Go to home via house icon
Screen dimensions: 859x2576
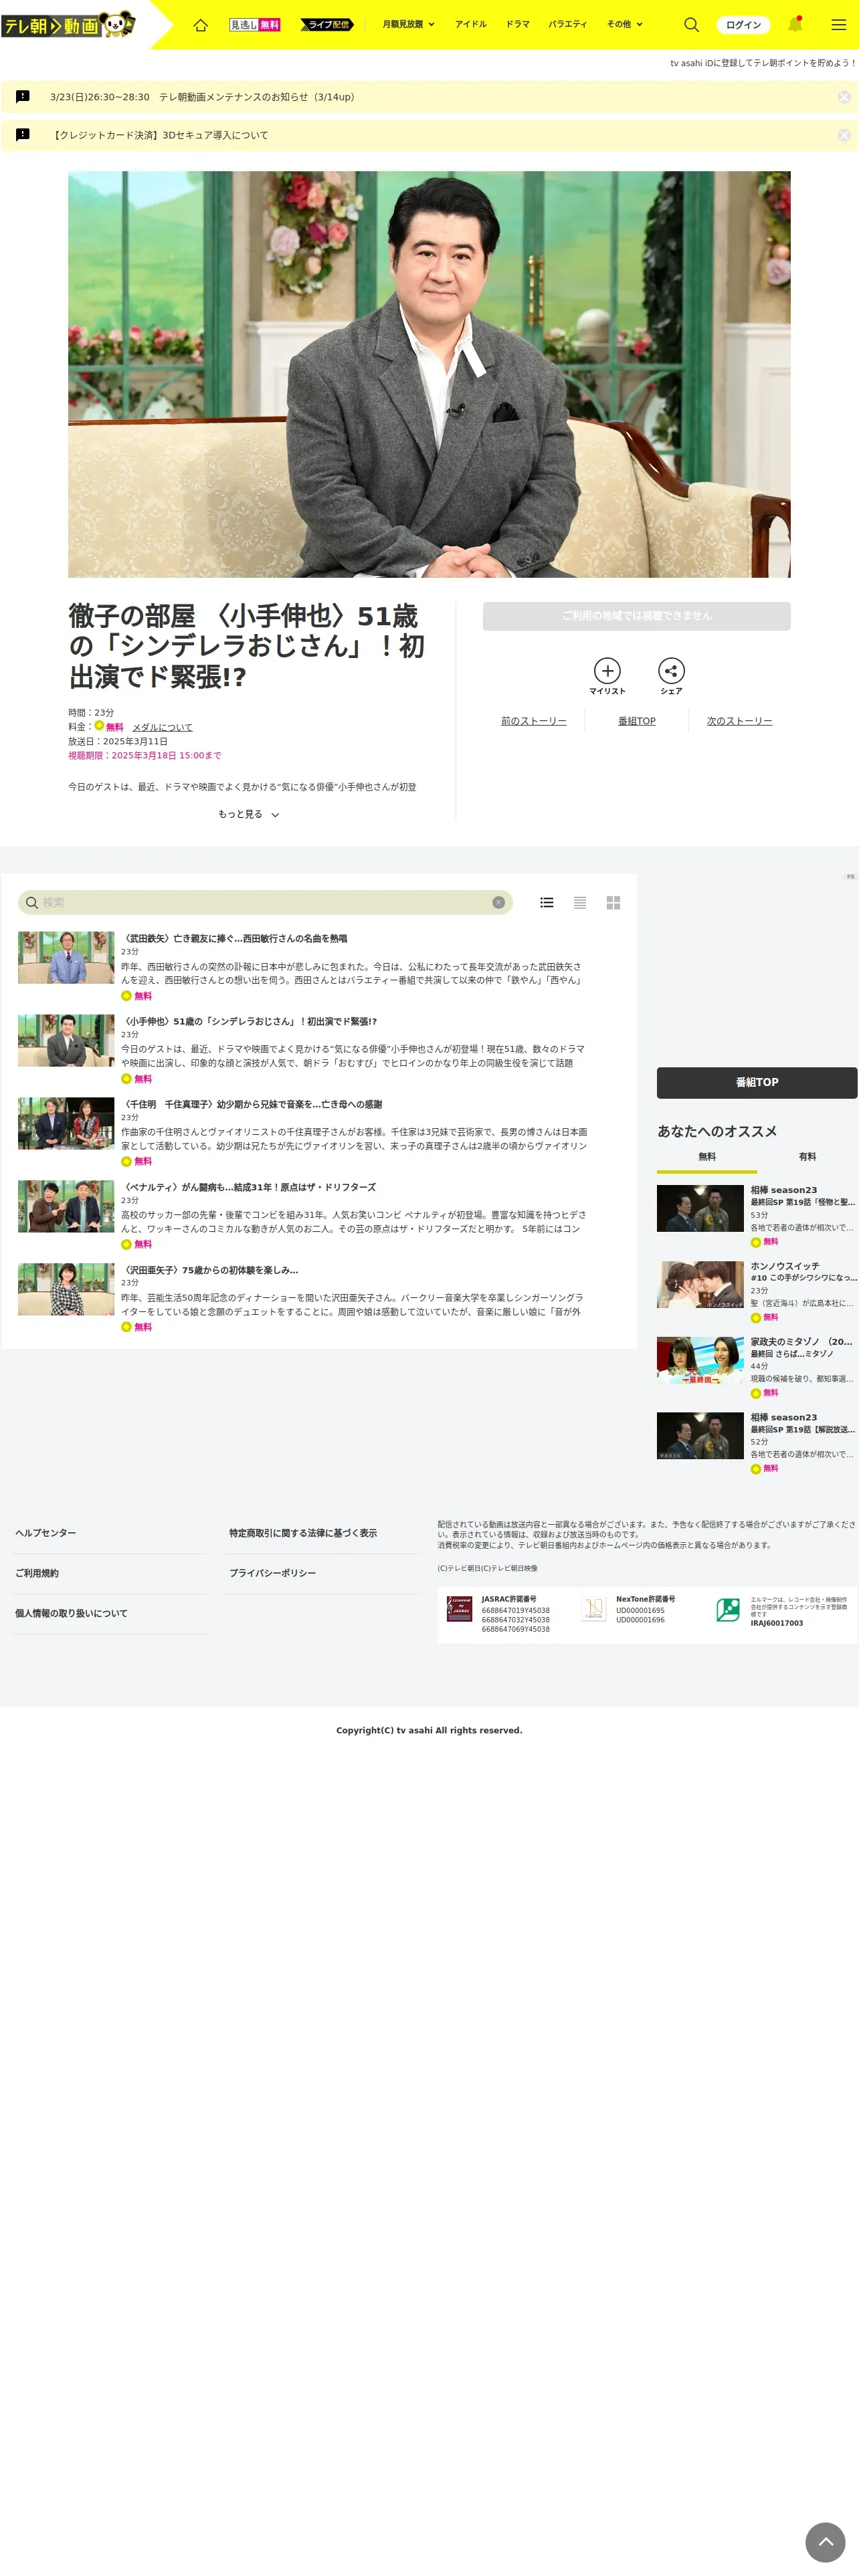(x=200, y=25)
